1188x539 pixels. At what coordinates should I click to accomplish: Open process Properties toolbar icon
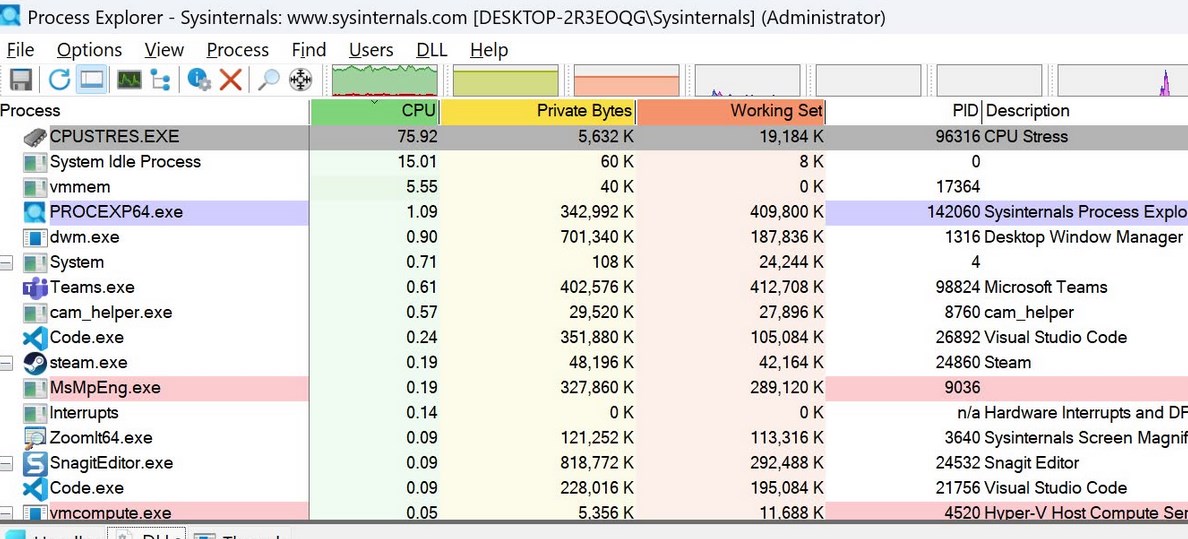pos(199,79)
